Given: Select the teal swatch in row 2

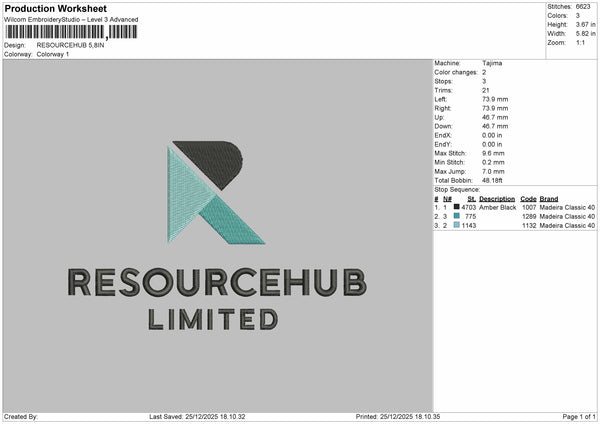Looking at the screenshot, I should [x=457, y=216].
